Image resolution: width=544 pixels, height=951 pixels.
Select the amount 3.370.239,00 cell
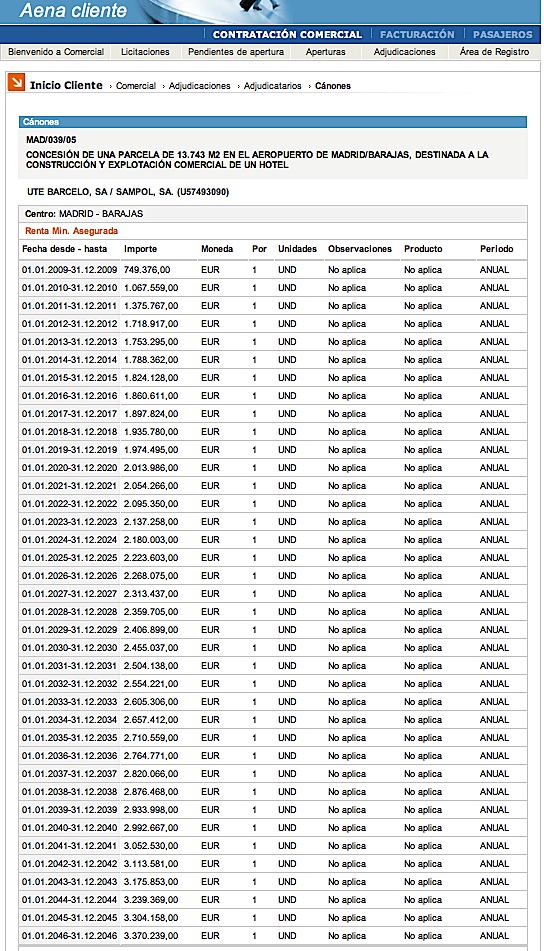coord(151,936)
